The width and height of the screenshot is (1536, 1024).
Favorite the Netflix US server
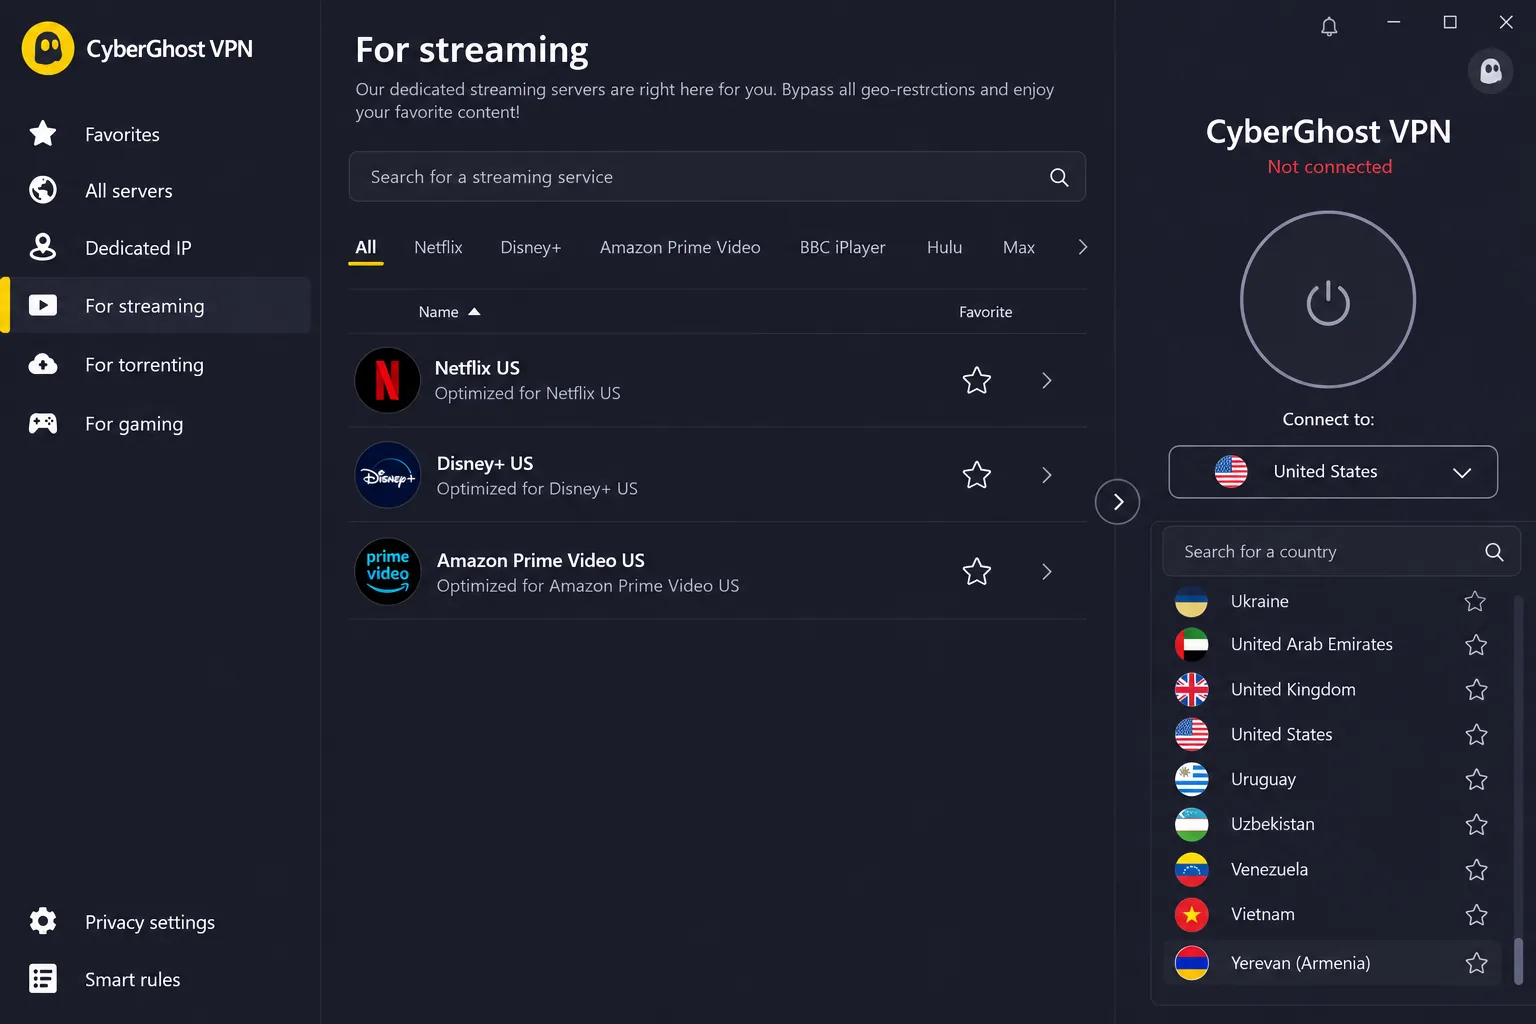(x=977, y=380)
